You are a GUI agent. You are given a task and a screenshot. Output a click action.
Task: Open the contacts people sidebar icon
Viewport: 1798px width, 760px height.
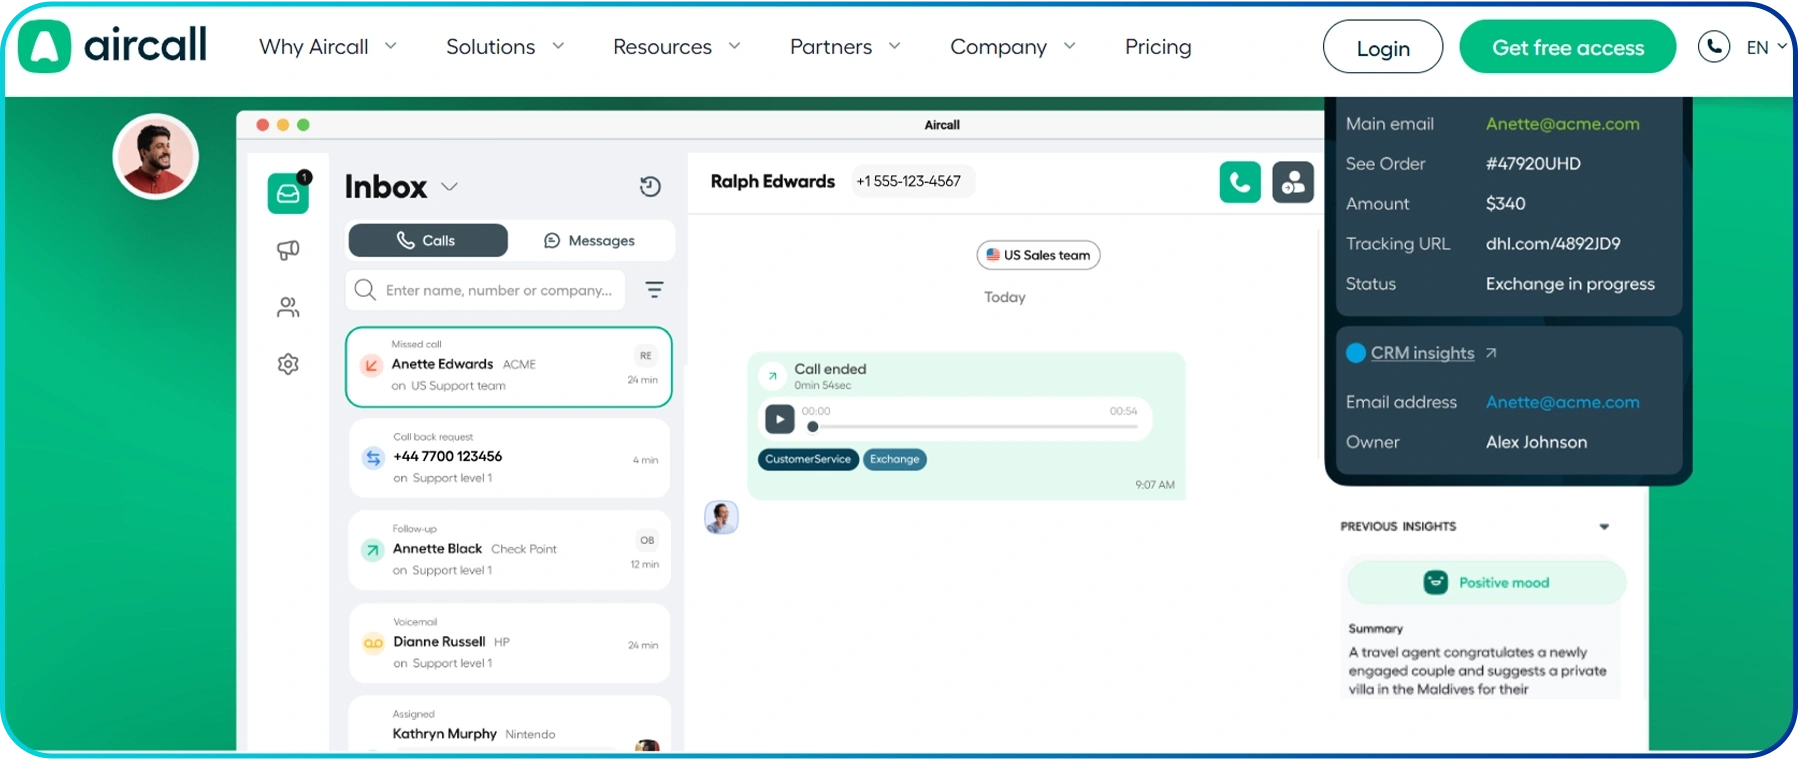[x=288, y=307]
